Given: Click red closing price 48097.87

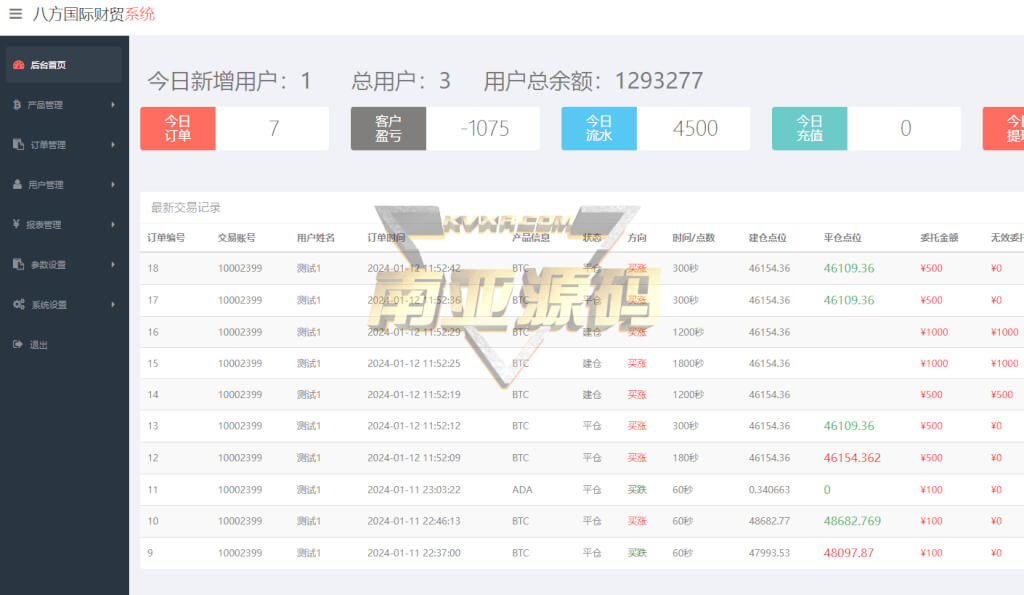Looking at the screenshot, I should point(848,553).
